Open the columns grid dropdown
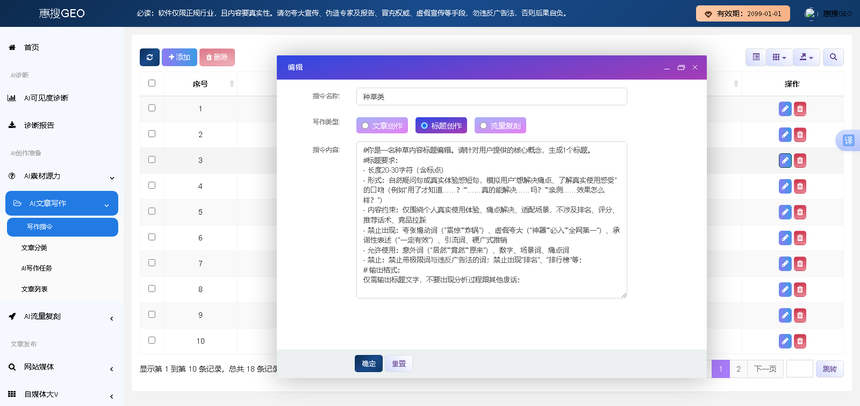 pyautogui.click(x=779, y=57)
